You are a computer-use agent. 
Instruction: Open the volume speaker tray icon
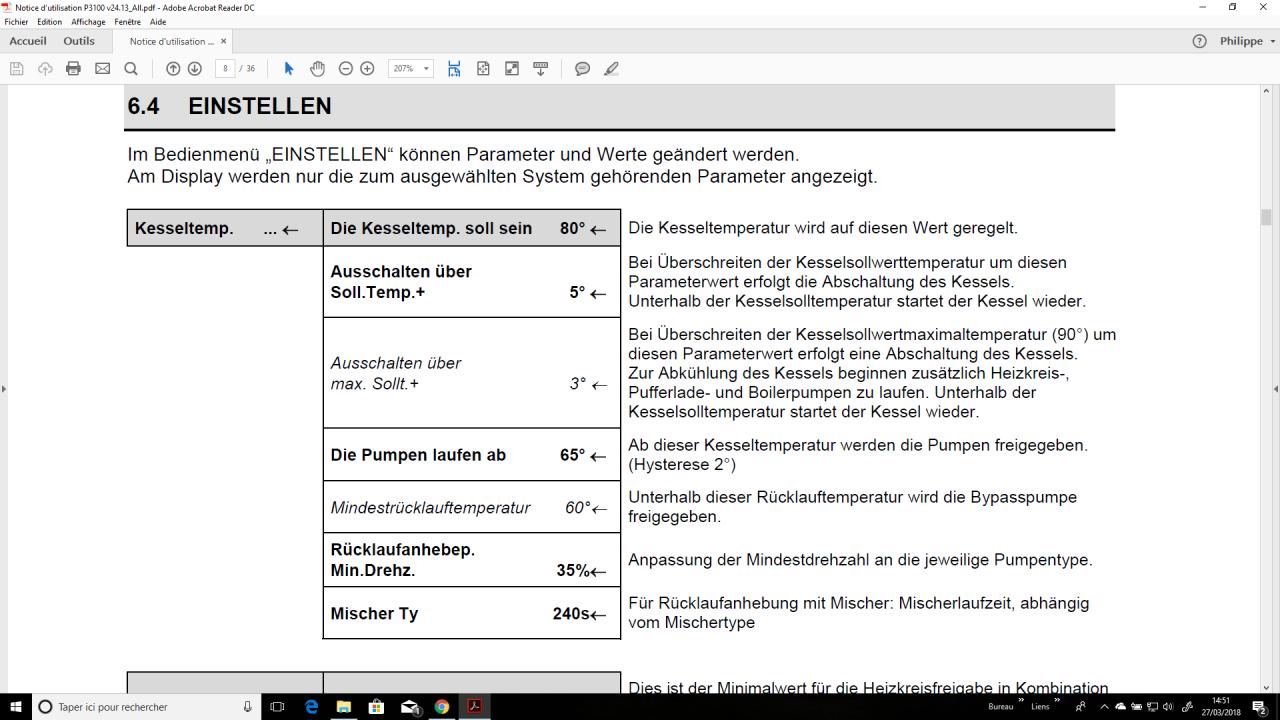[x=1168, y=707]
